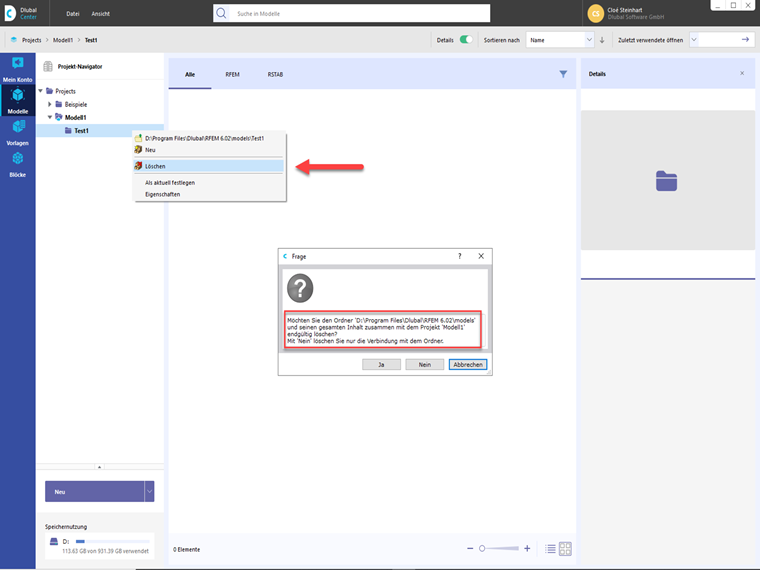Zoom out with the minus icon
This screenshot has height=570, width=760.
(470, 549)
